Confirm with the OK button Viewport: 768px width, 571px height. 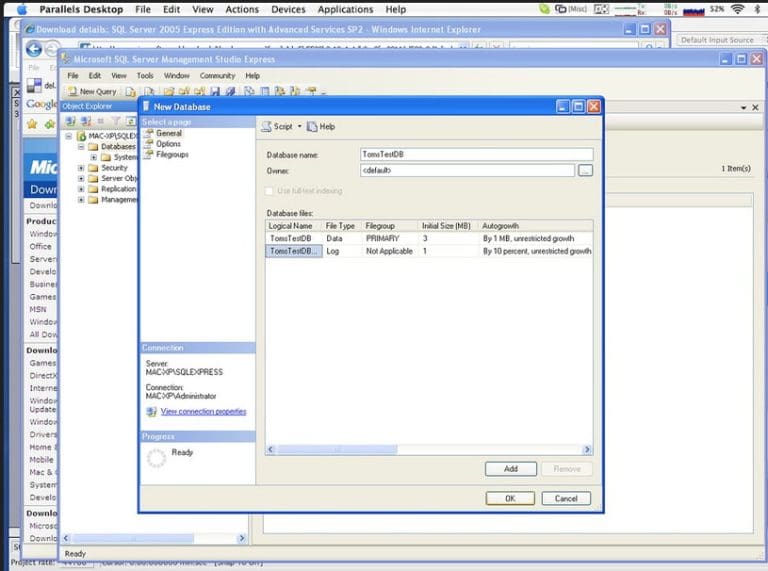click(x=510, y=498)
